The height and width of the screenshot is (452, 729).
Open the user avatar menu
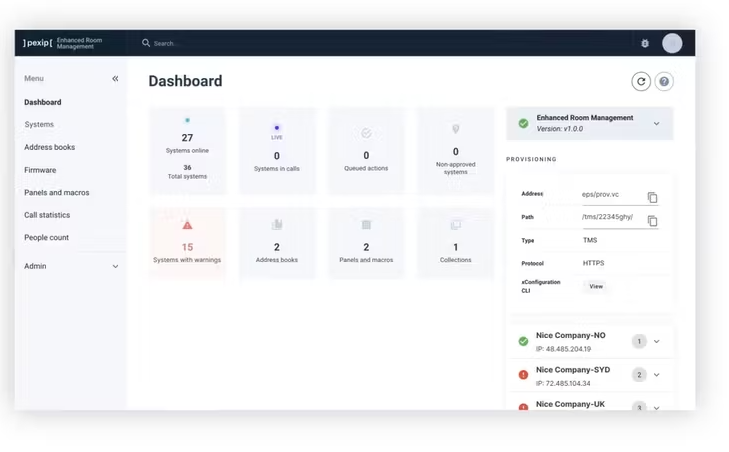click(672, 43)
